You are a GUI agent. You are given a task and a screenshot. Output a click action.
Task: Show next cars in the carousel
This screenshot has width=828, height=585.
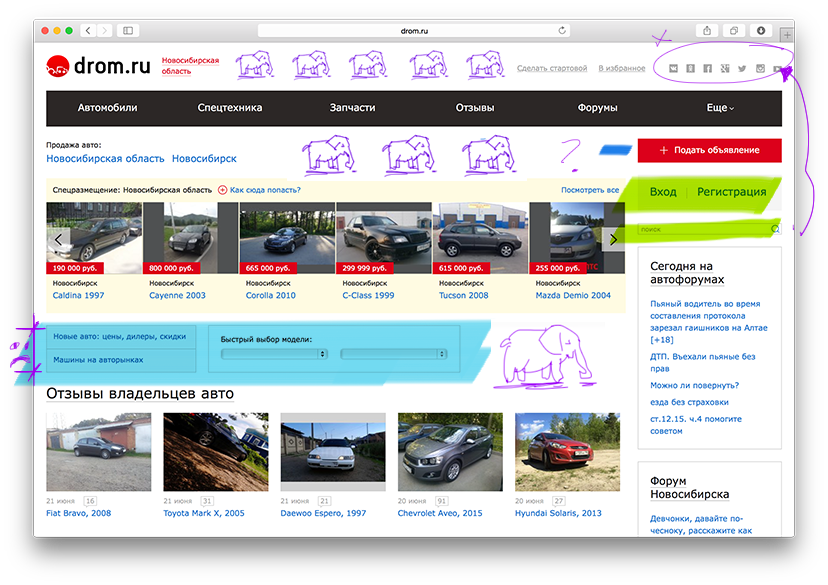click(613, 239)
